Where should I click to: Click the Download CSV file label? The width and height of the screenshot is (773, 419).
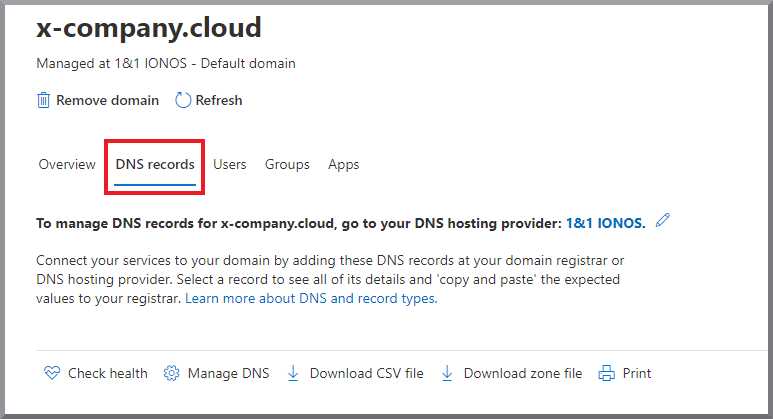(366, 373)
